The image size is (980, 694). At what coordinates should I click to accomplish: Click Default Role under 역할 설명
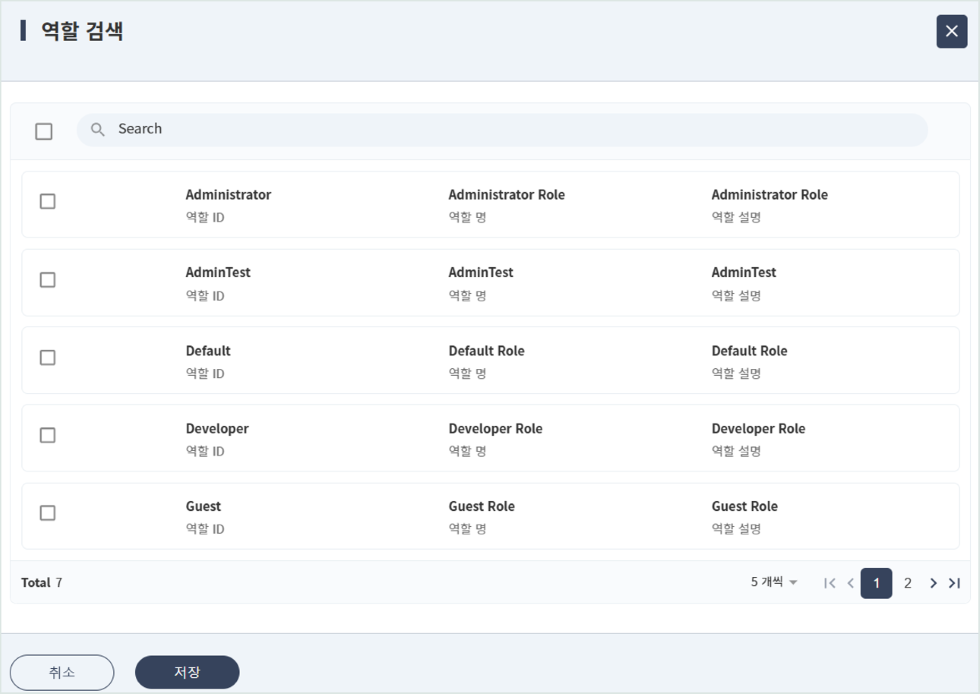tap(749, 351)
